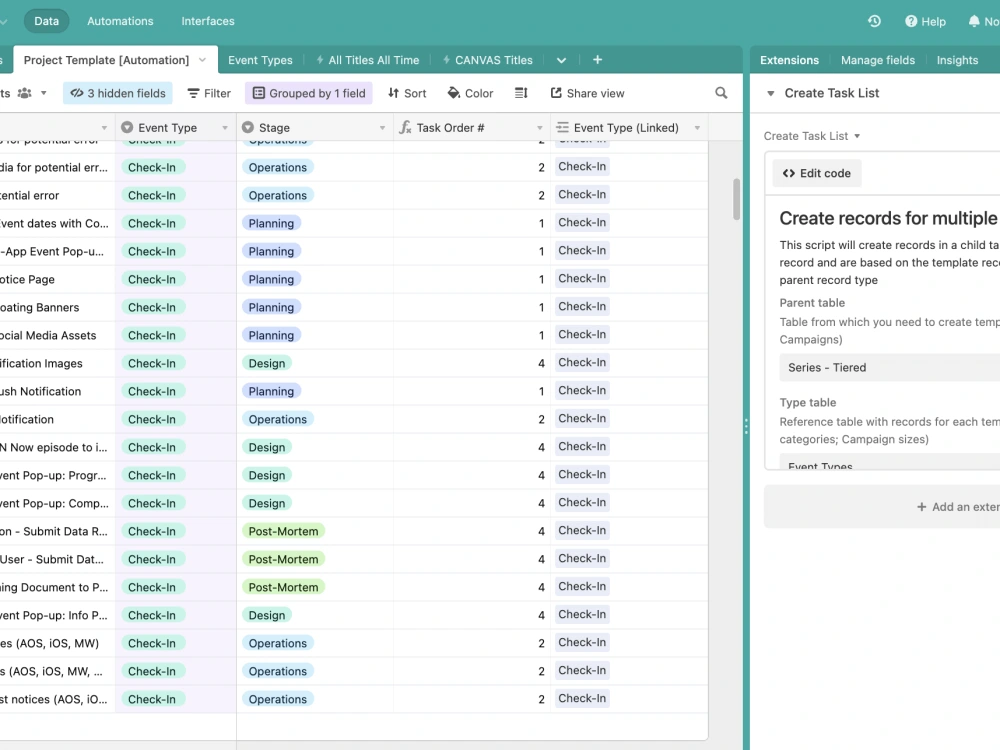This screenshot has width=1000, height=750.
Task: Open Create Task List extension menu
Action: [x=812, y=136]
